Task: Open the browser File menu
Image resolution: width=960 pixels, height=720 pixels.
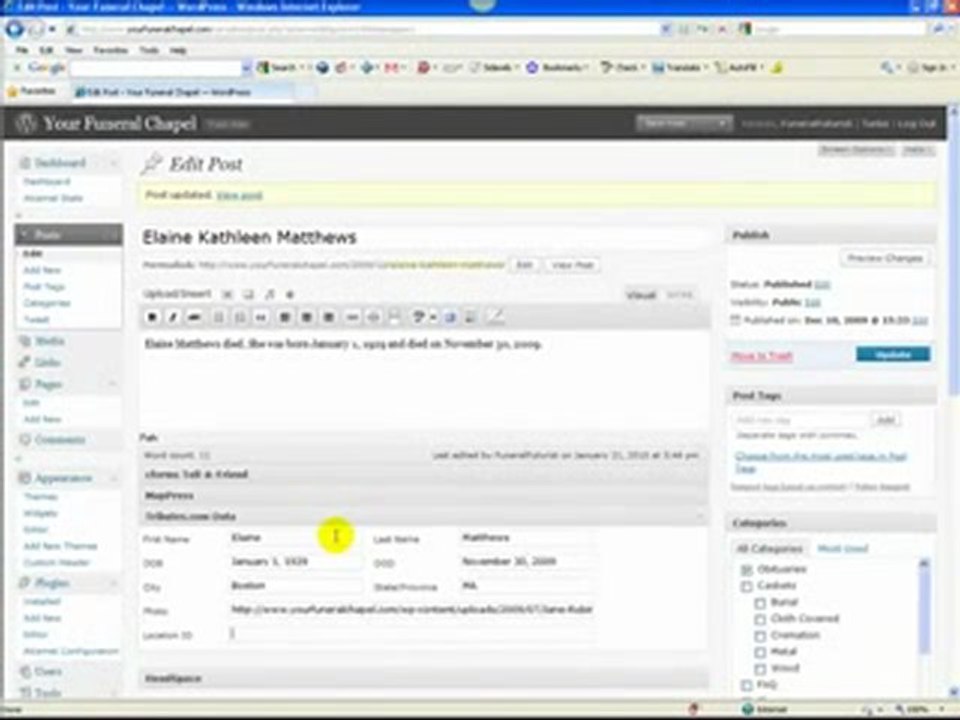Action: [x=22, y=50]
